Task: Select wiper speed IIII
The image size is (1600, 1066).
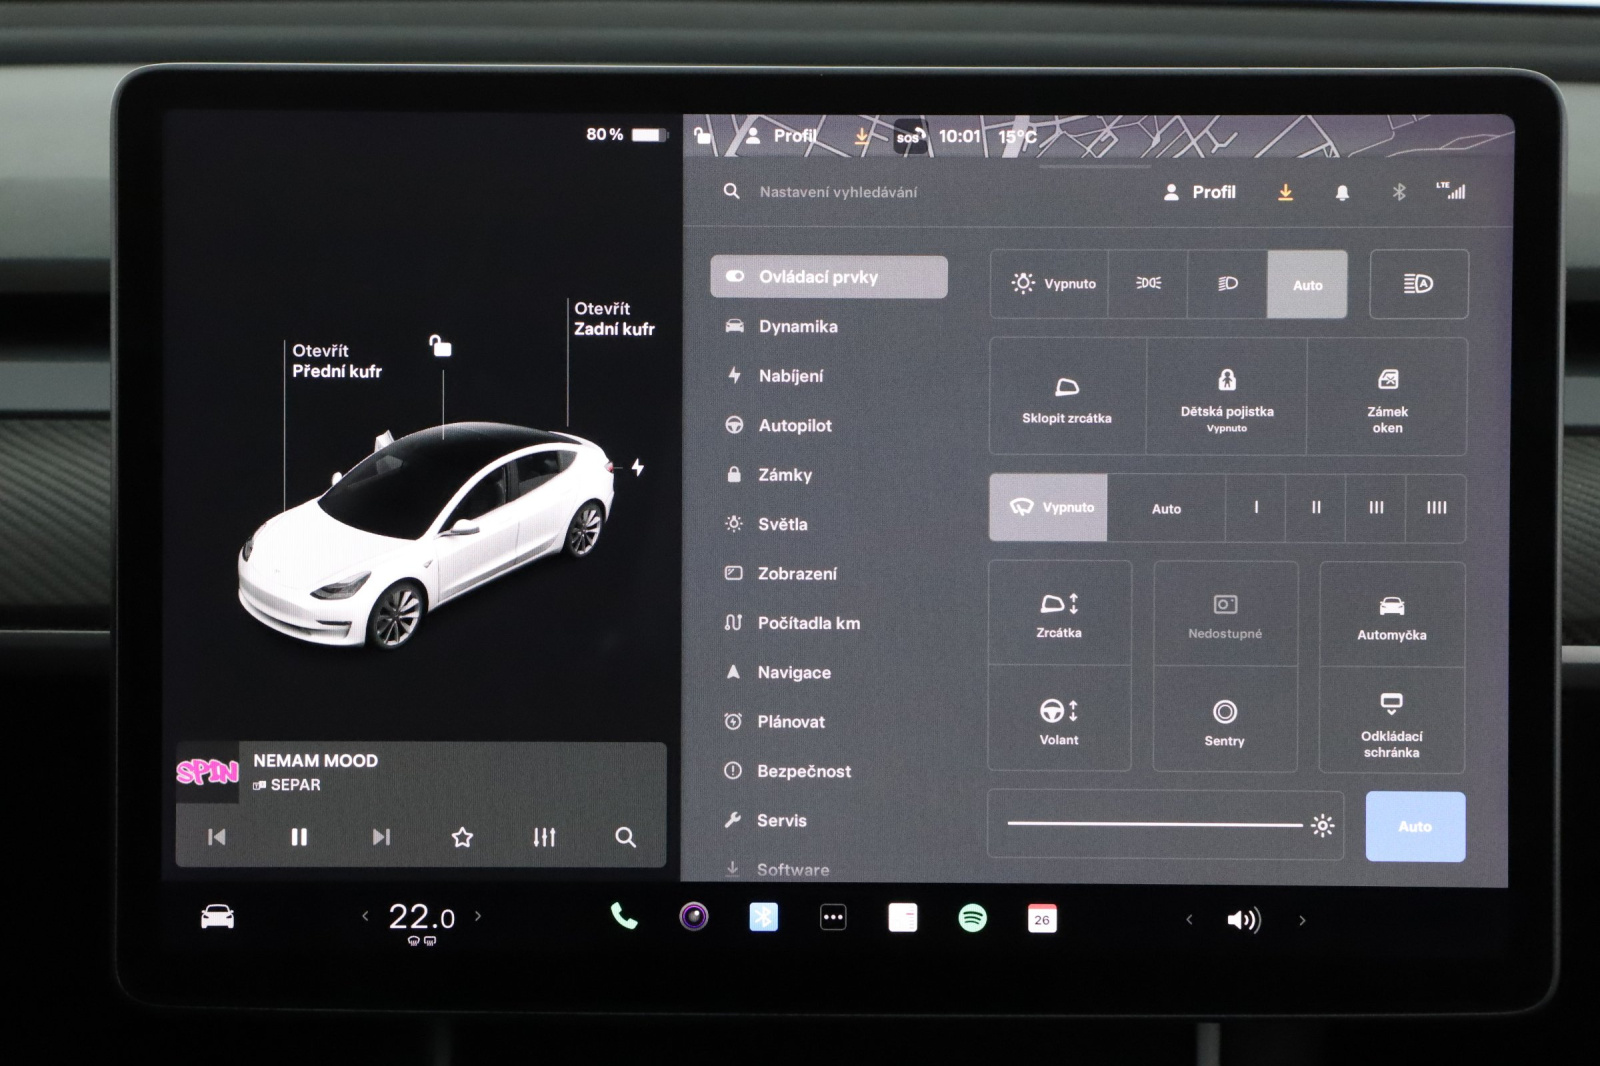Action: 1436,508
